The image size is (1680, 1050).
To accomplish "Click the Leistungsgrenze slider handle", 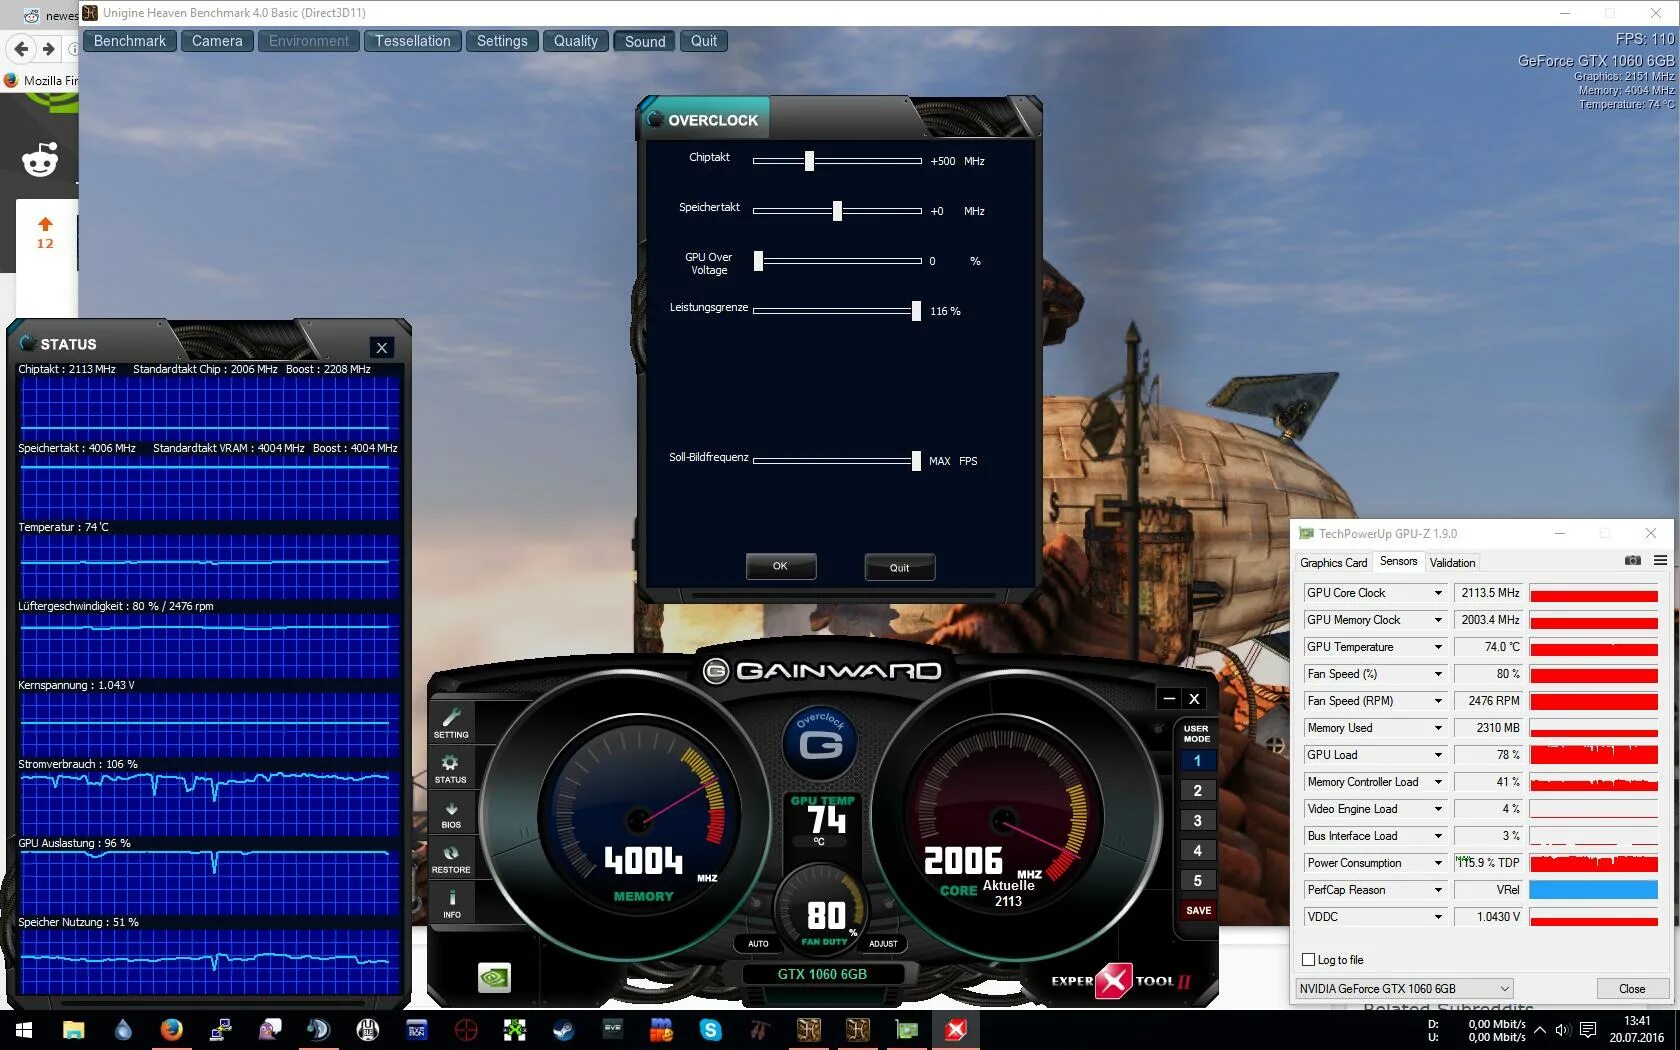I will point(916,311).
